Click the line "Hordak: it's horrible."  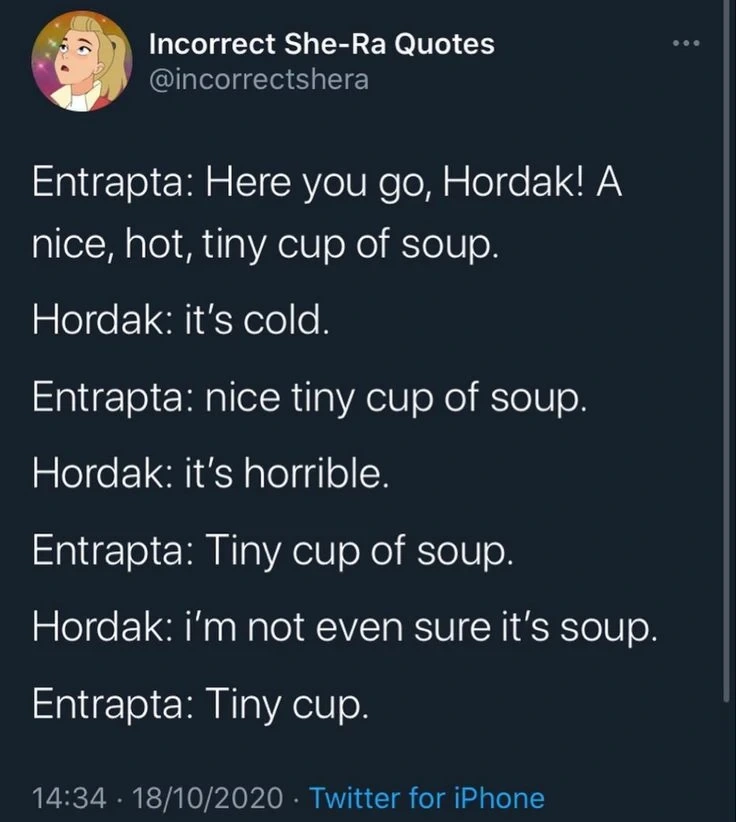pyautogui.click(x=211, y=473)
